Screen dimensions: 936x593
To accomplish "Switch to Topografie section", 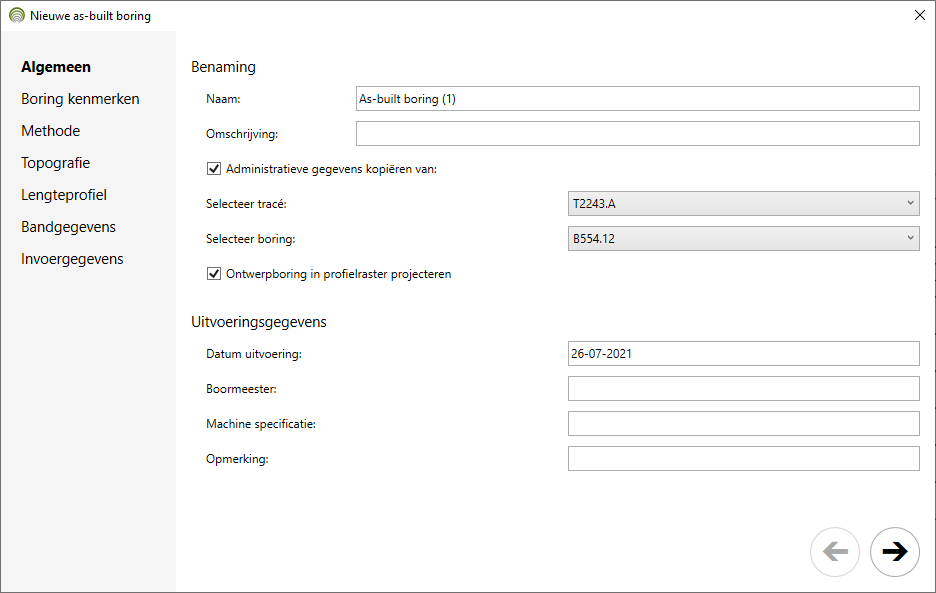I will pyautogui.click(x=56, y=163).
